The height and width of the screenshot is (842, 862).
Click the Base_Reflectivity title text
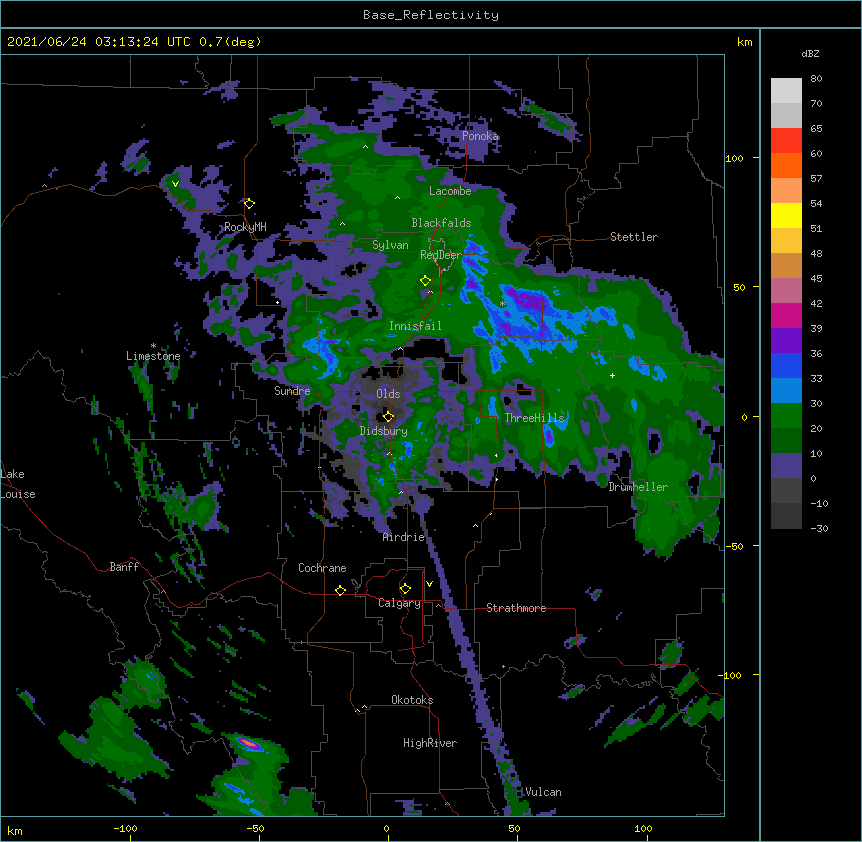pyautogui.click(x=431, y=15)
